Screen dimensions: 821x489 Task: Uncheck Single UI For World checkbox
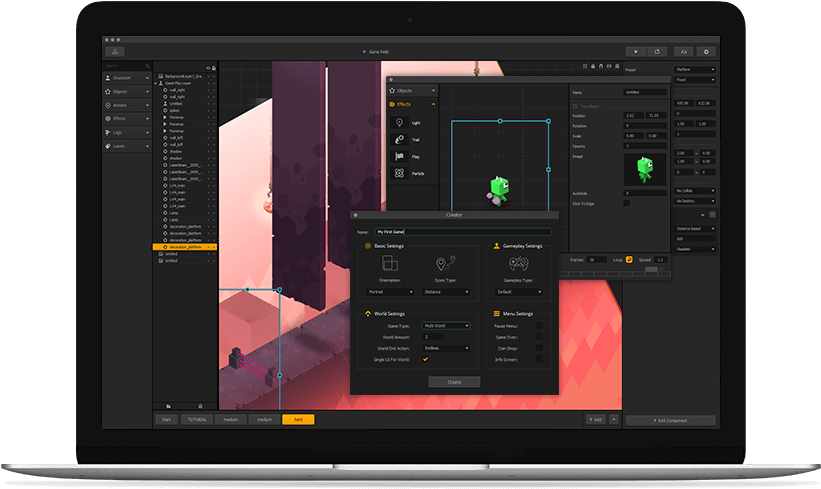[425, 358]
